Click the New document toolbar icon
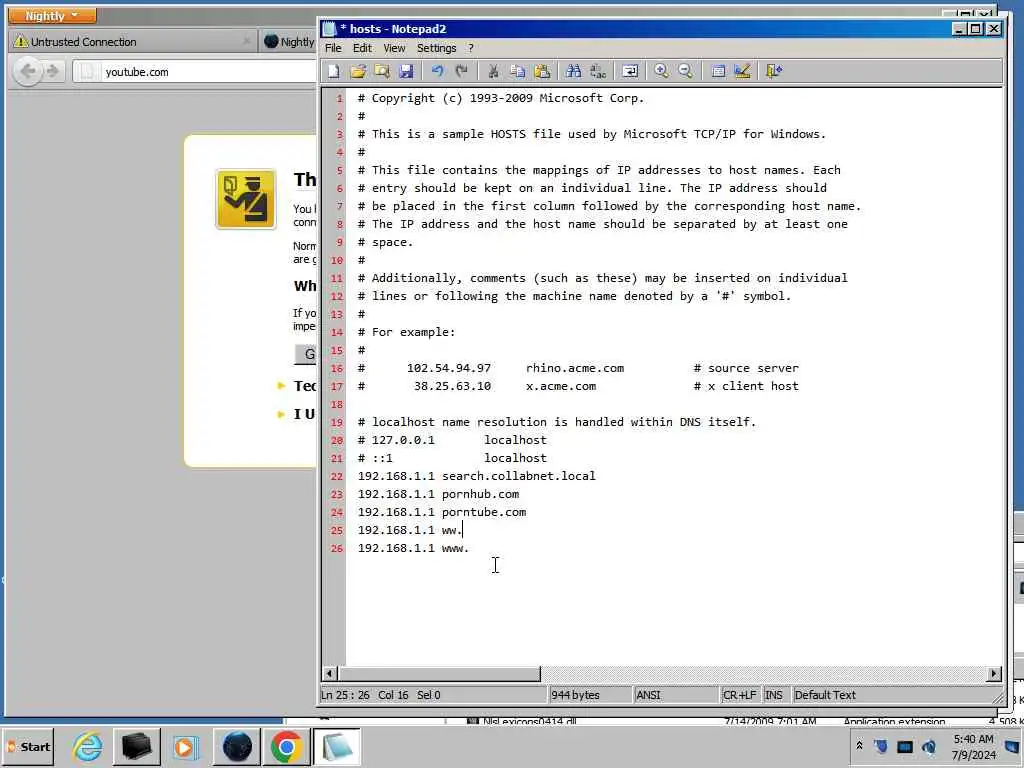The image size is (1024, 768). coord(334,71)
